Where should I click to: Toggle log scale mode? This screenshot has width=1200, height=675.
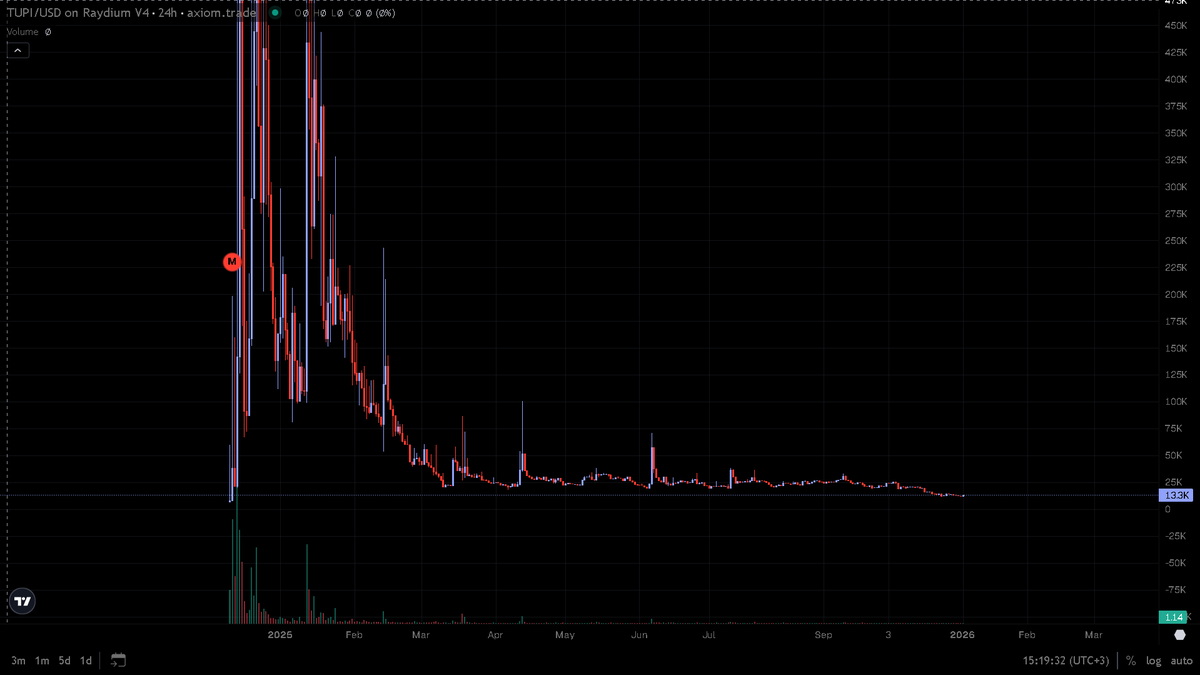[1153, 661]
